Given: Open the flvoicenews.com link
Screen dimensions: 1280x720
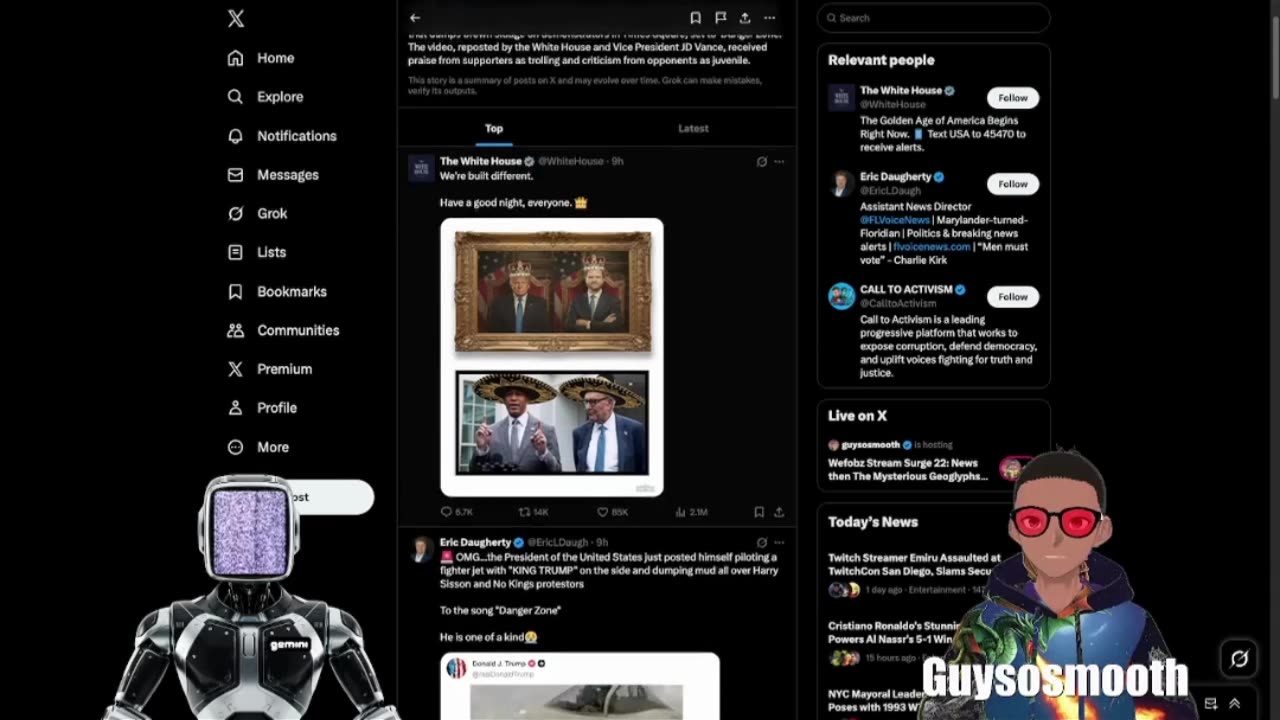Looking at the screenshot, I should (932, 247).
